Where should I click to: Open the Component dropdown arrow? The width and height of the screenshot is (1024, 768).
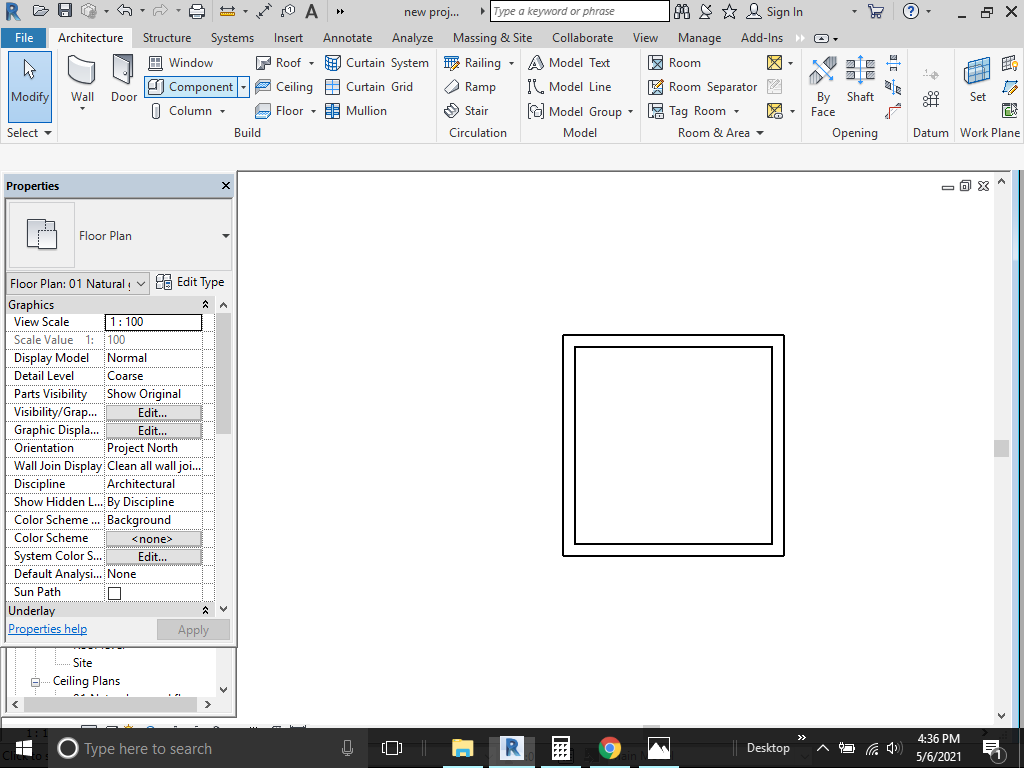(x=243, y=87)
